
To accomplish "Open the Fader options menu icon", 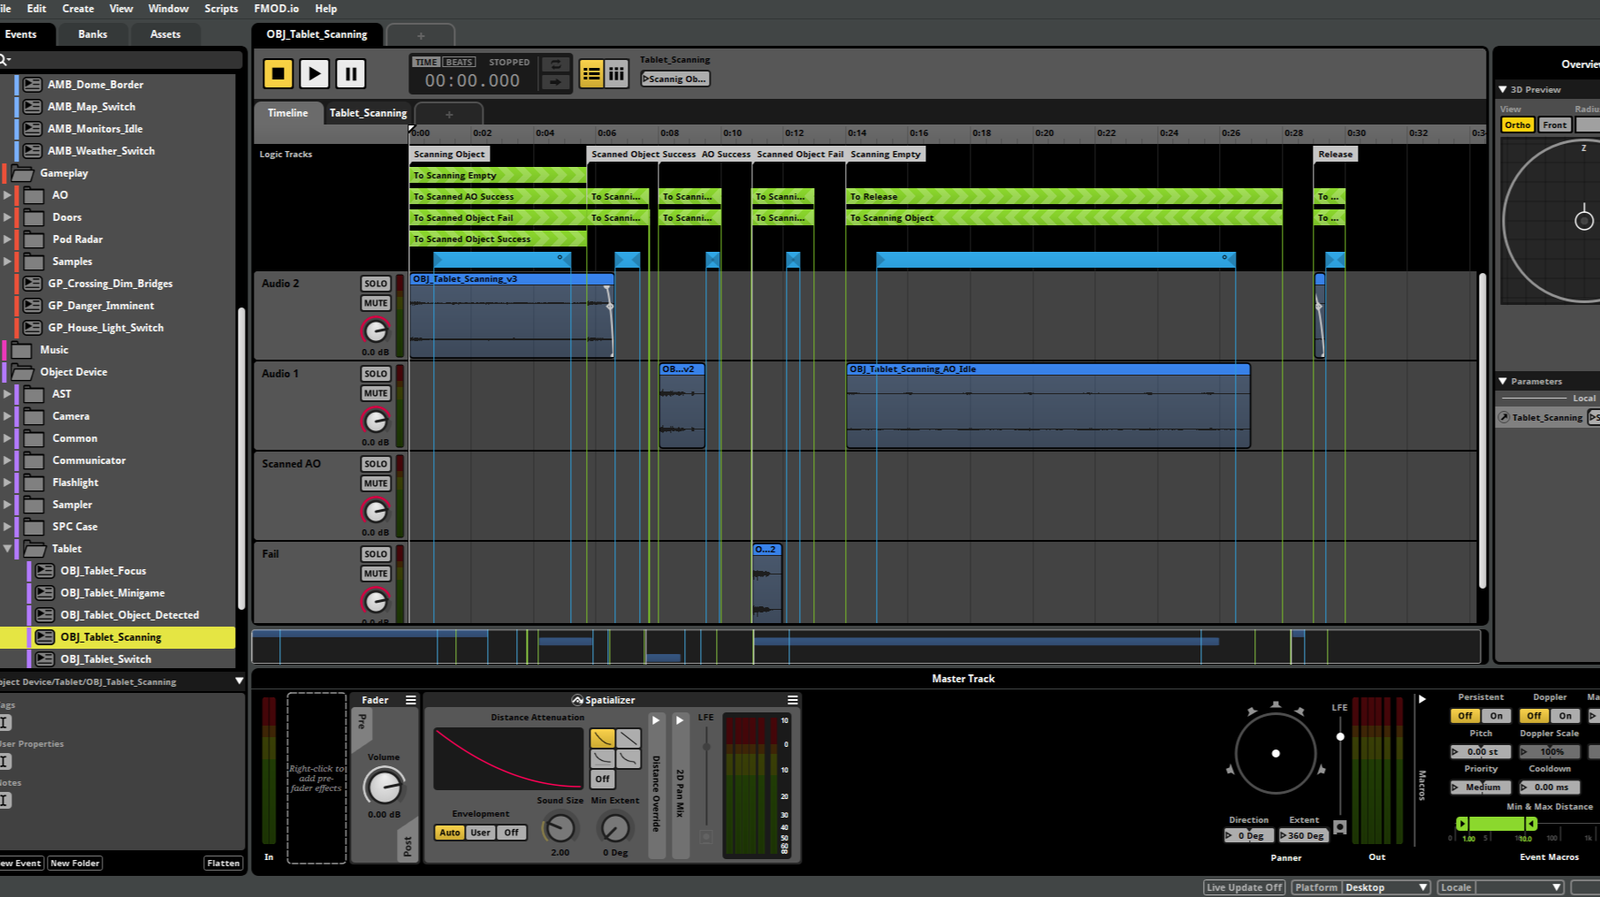I will 410,700.
